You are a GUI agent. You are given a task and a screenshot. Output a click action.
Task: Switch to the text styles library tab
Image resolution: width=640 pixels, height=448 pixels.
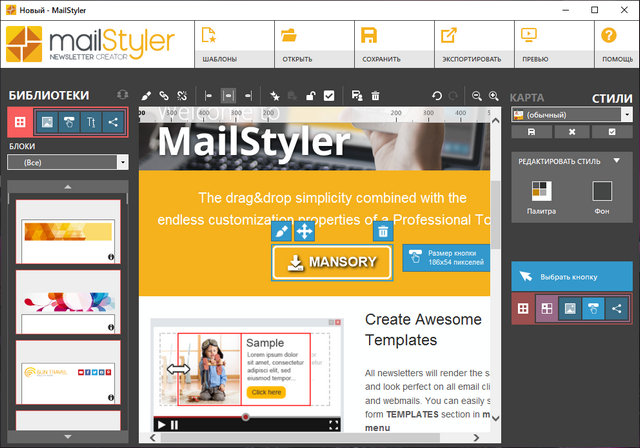[x=91, y=122]
